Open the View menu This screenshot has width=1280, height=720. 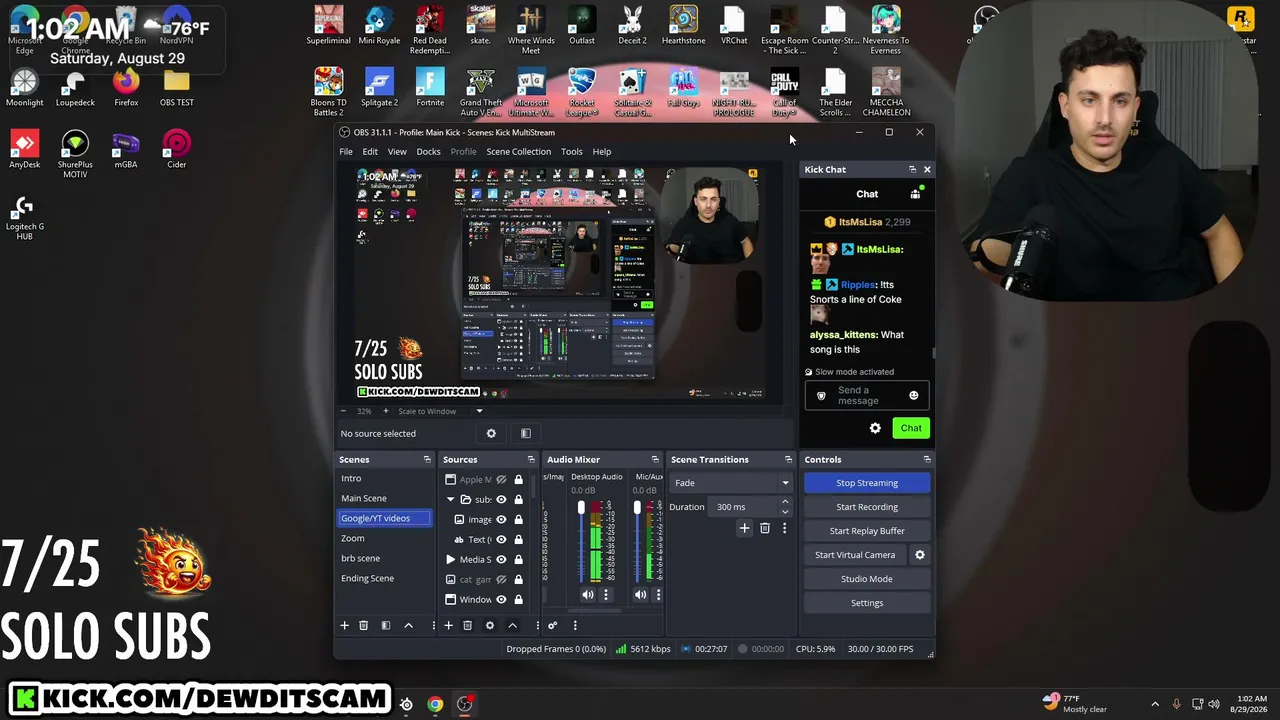(x=397, y=152)
